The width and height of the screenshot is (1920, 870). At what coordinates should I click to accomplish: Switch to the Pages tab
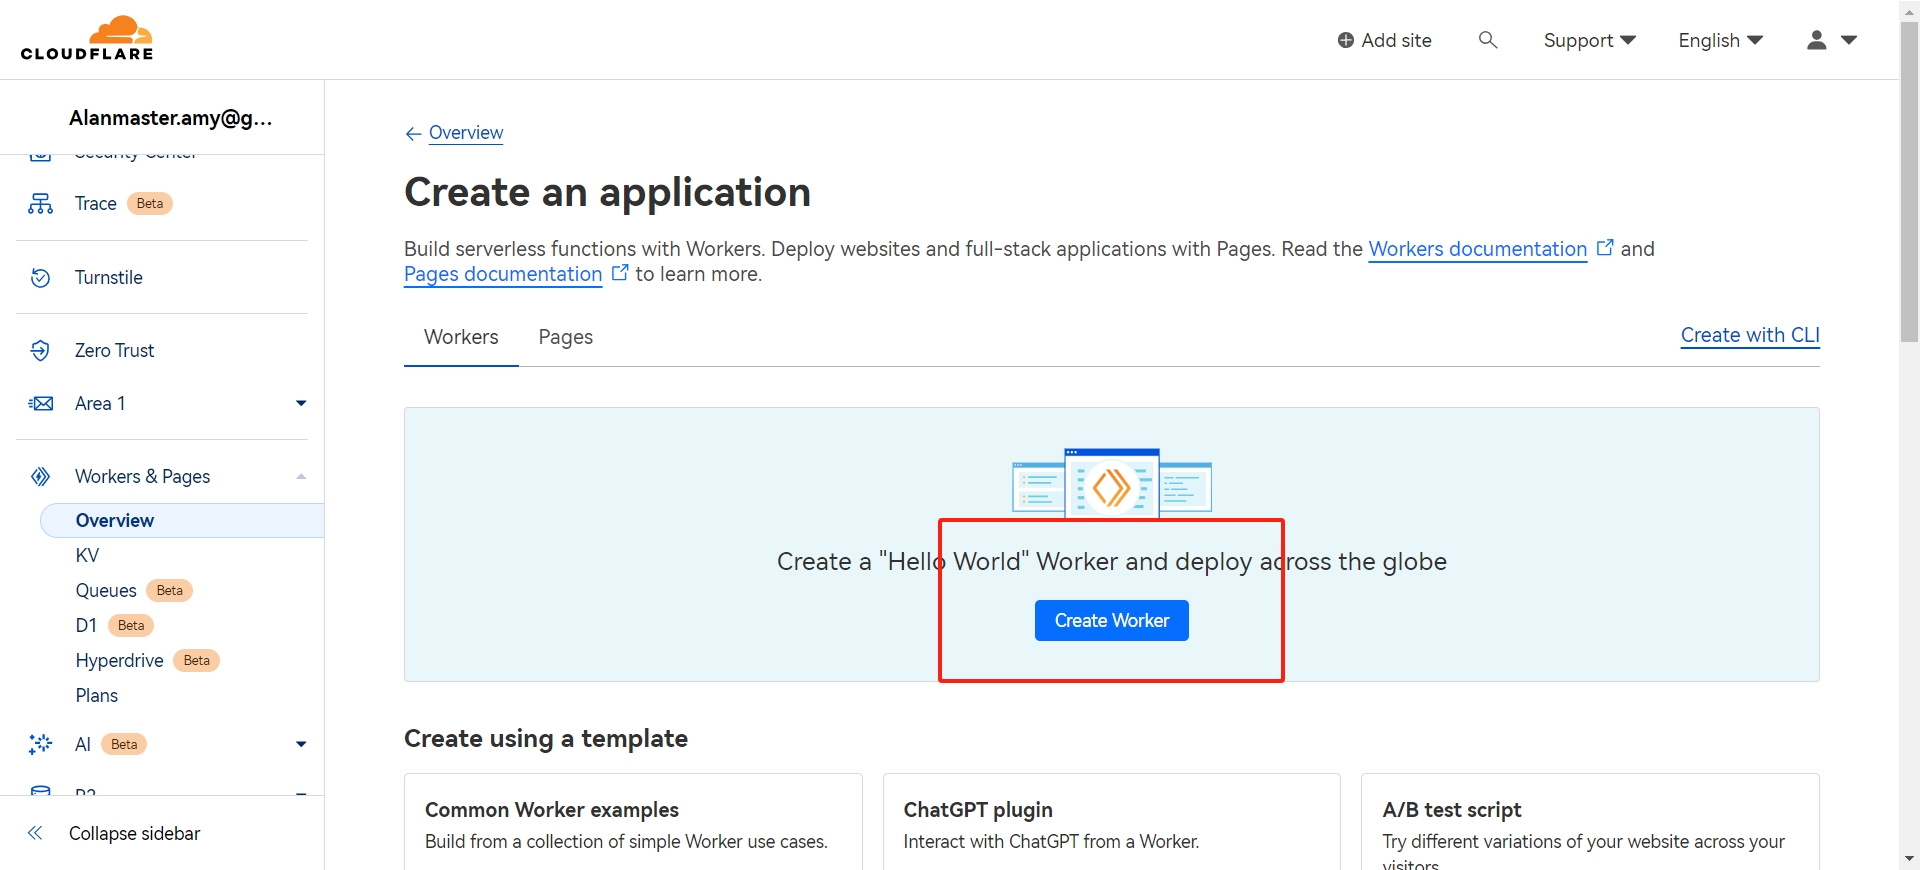click(565, 337)
